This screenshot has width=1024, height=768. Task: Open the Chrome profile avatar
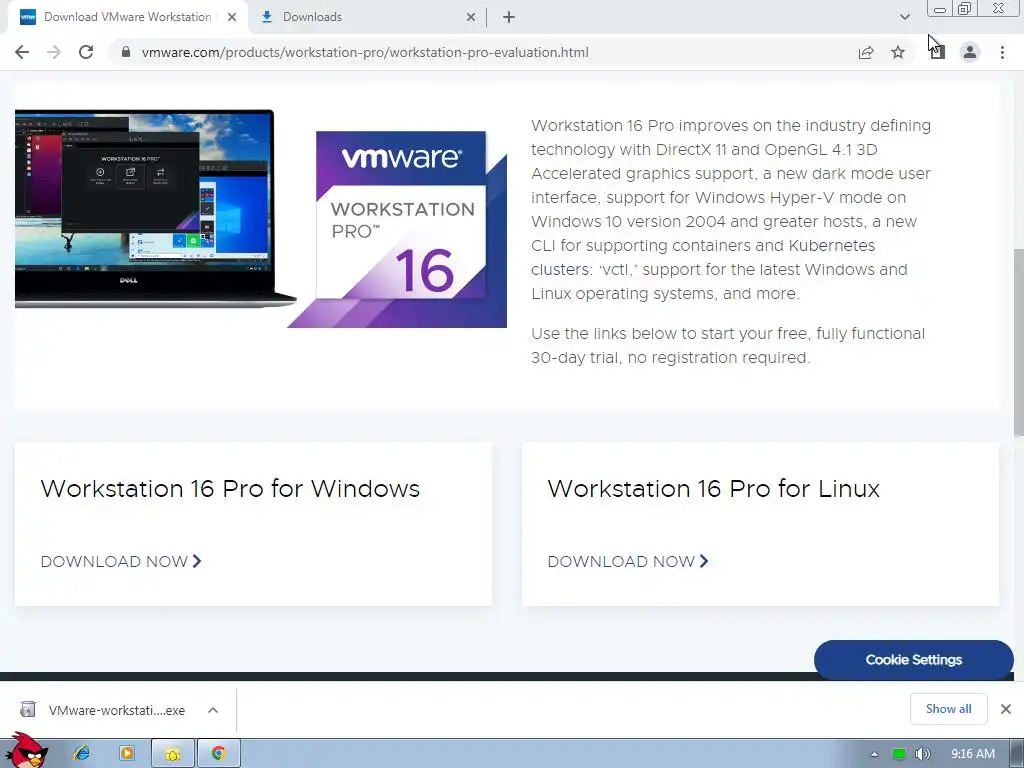970,52
